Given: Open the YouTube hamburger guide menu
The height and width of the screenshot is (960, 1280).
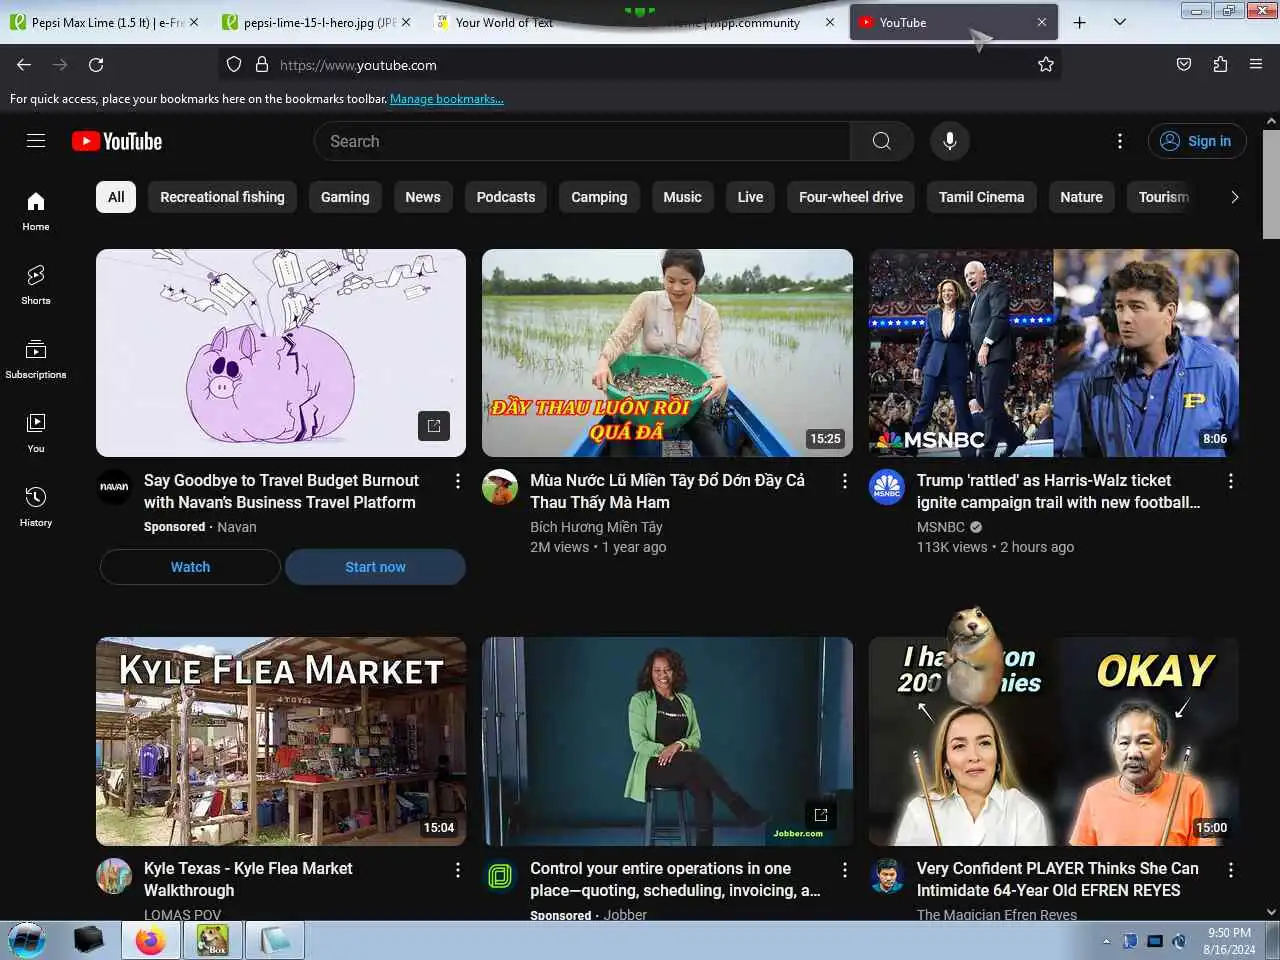Looking at the screenshot, I should (36, 141).
